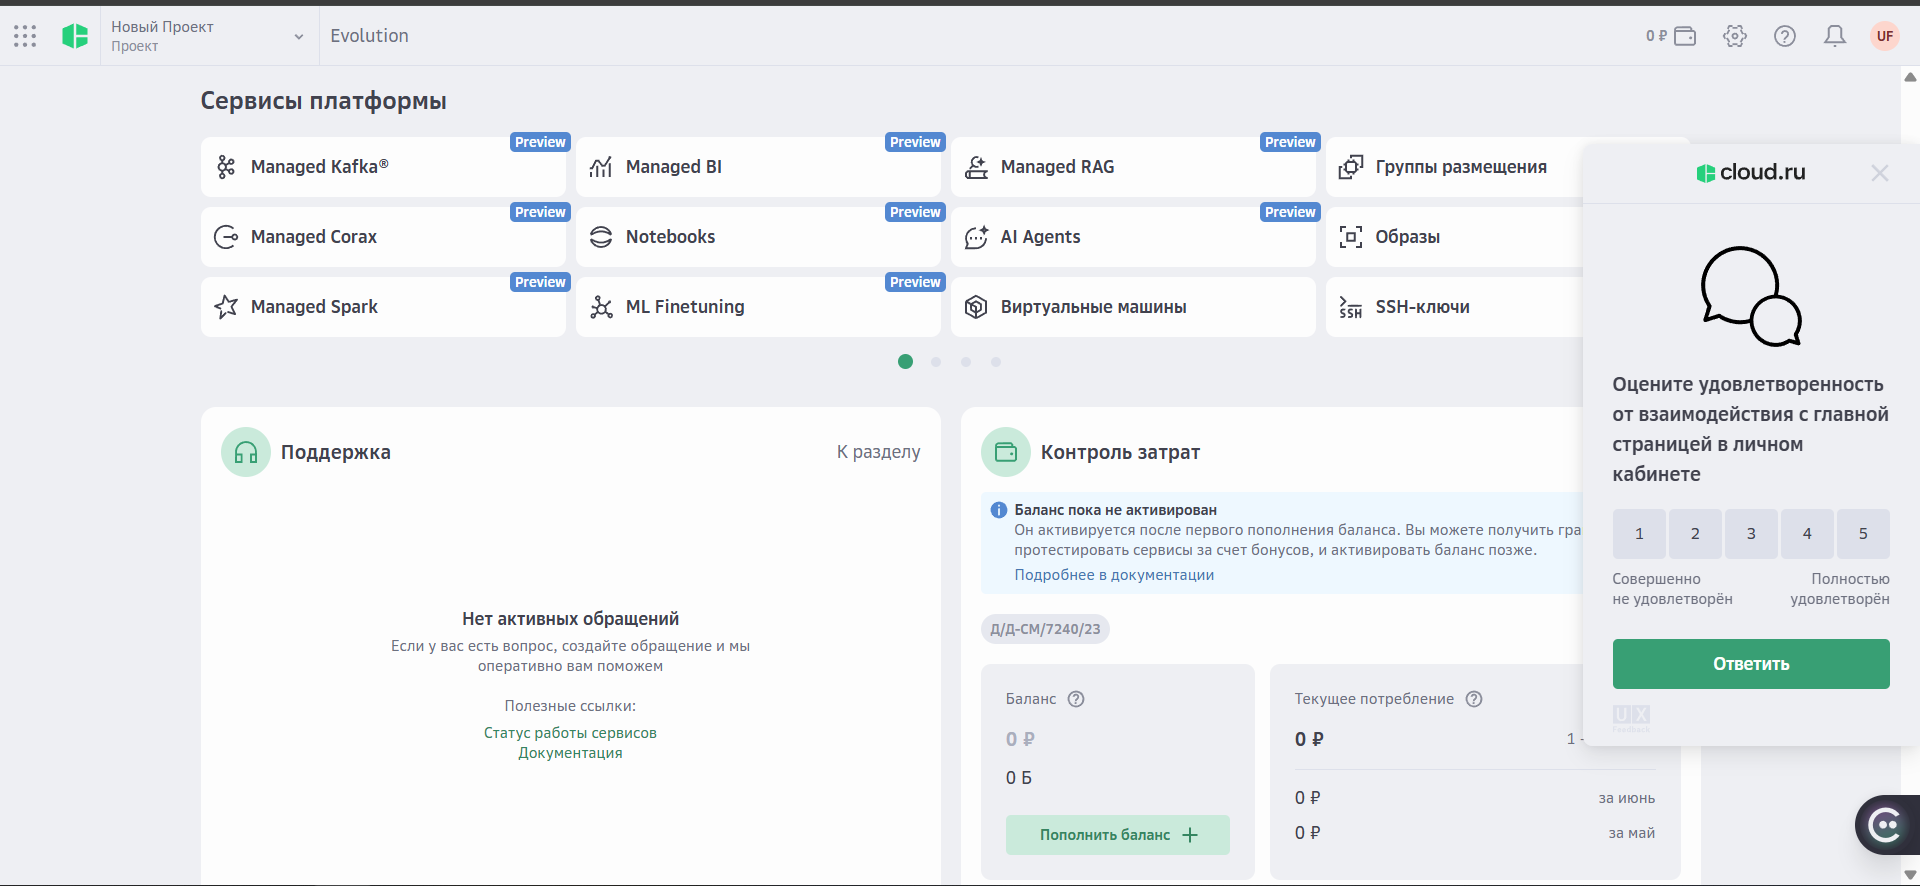Click the Пополнить баланс button
The height and width of the screenshot is (886, 1920).
click(x=1117, y=835)
